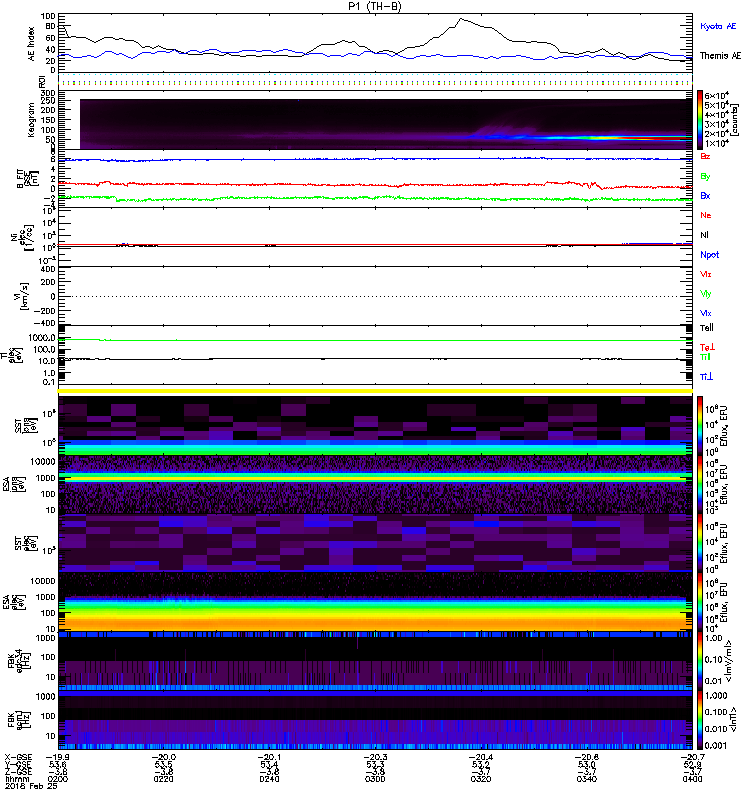750x800 pixels.
Task: Click the Keogram counts color bar
Action: click(x=700, y=120)
